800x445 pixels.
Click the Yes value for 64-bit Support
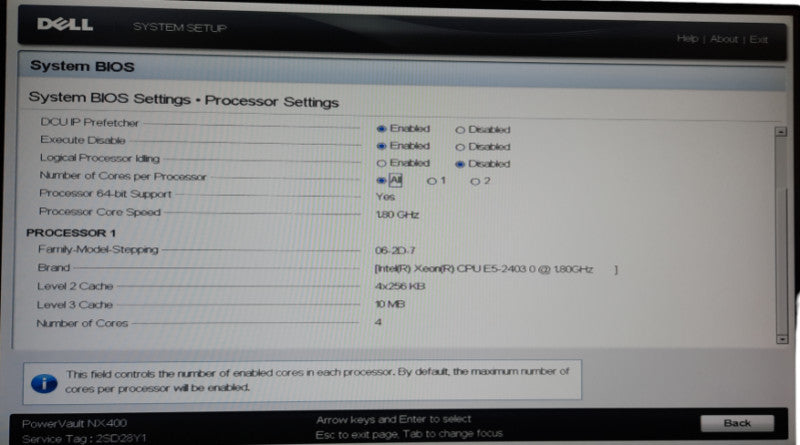[x=385, y=196]
